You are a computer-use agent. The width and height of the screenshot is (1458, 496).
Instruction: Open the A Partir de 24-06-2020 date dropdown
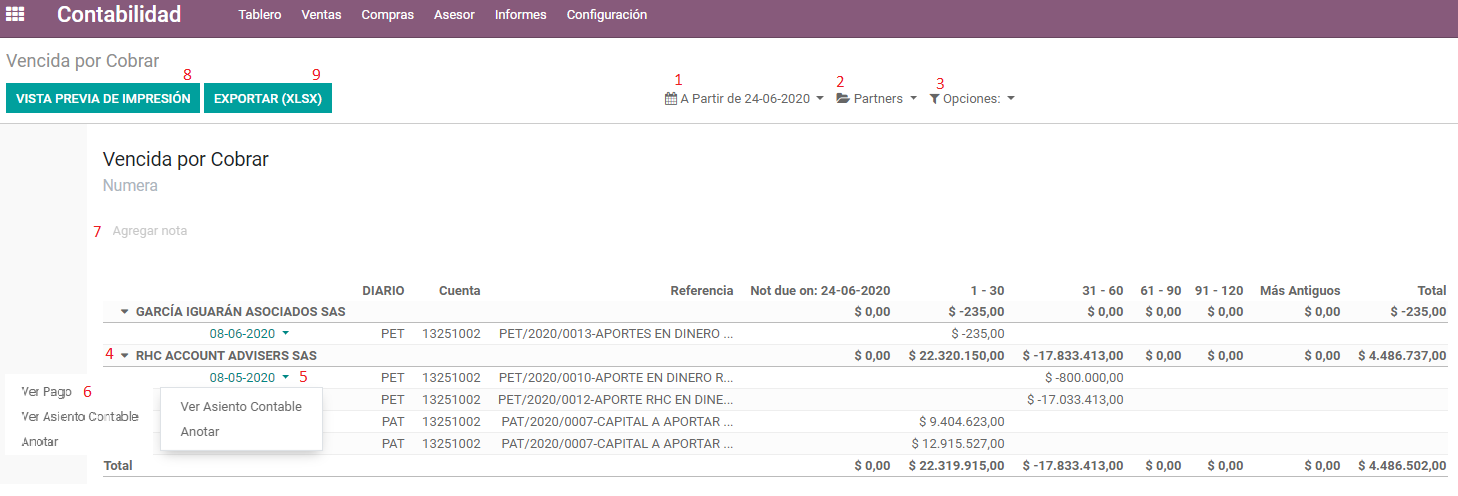coord(744,99)
